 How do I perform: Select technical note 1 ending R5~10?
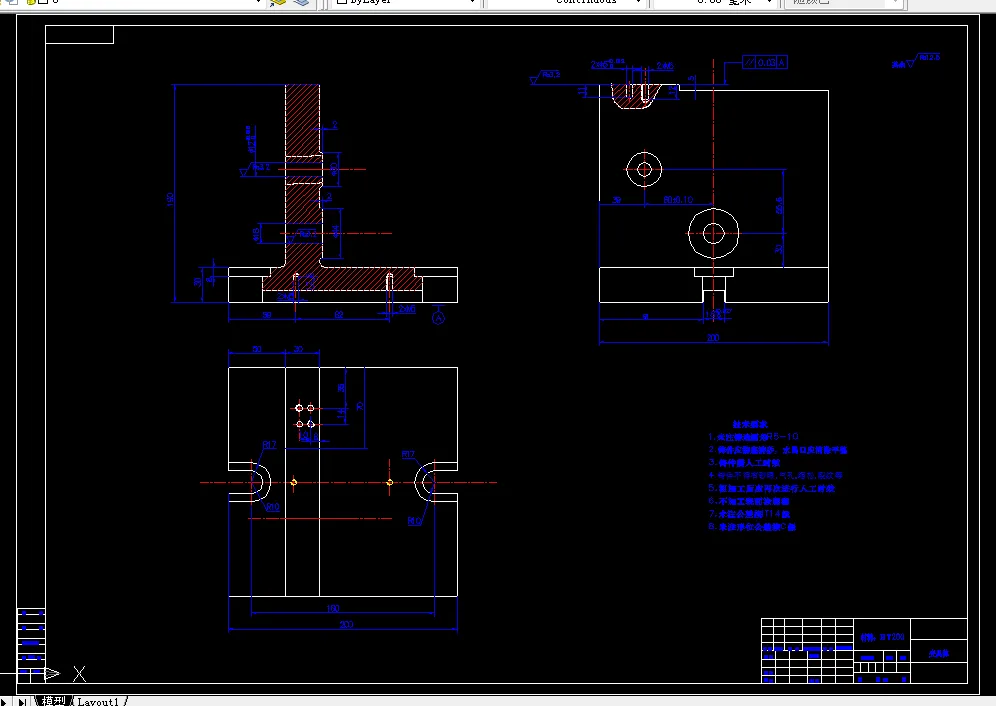753,437
